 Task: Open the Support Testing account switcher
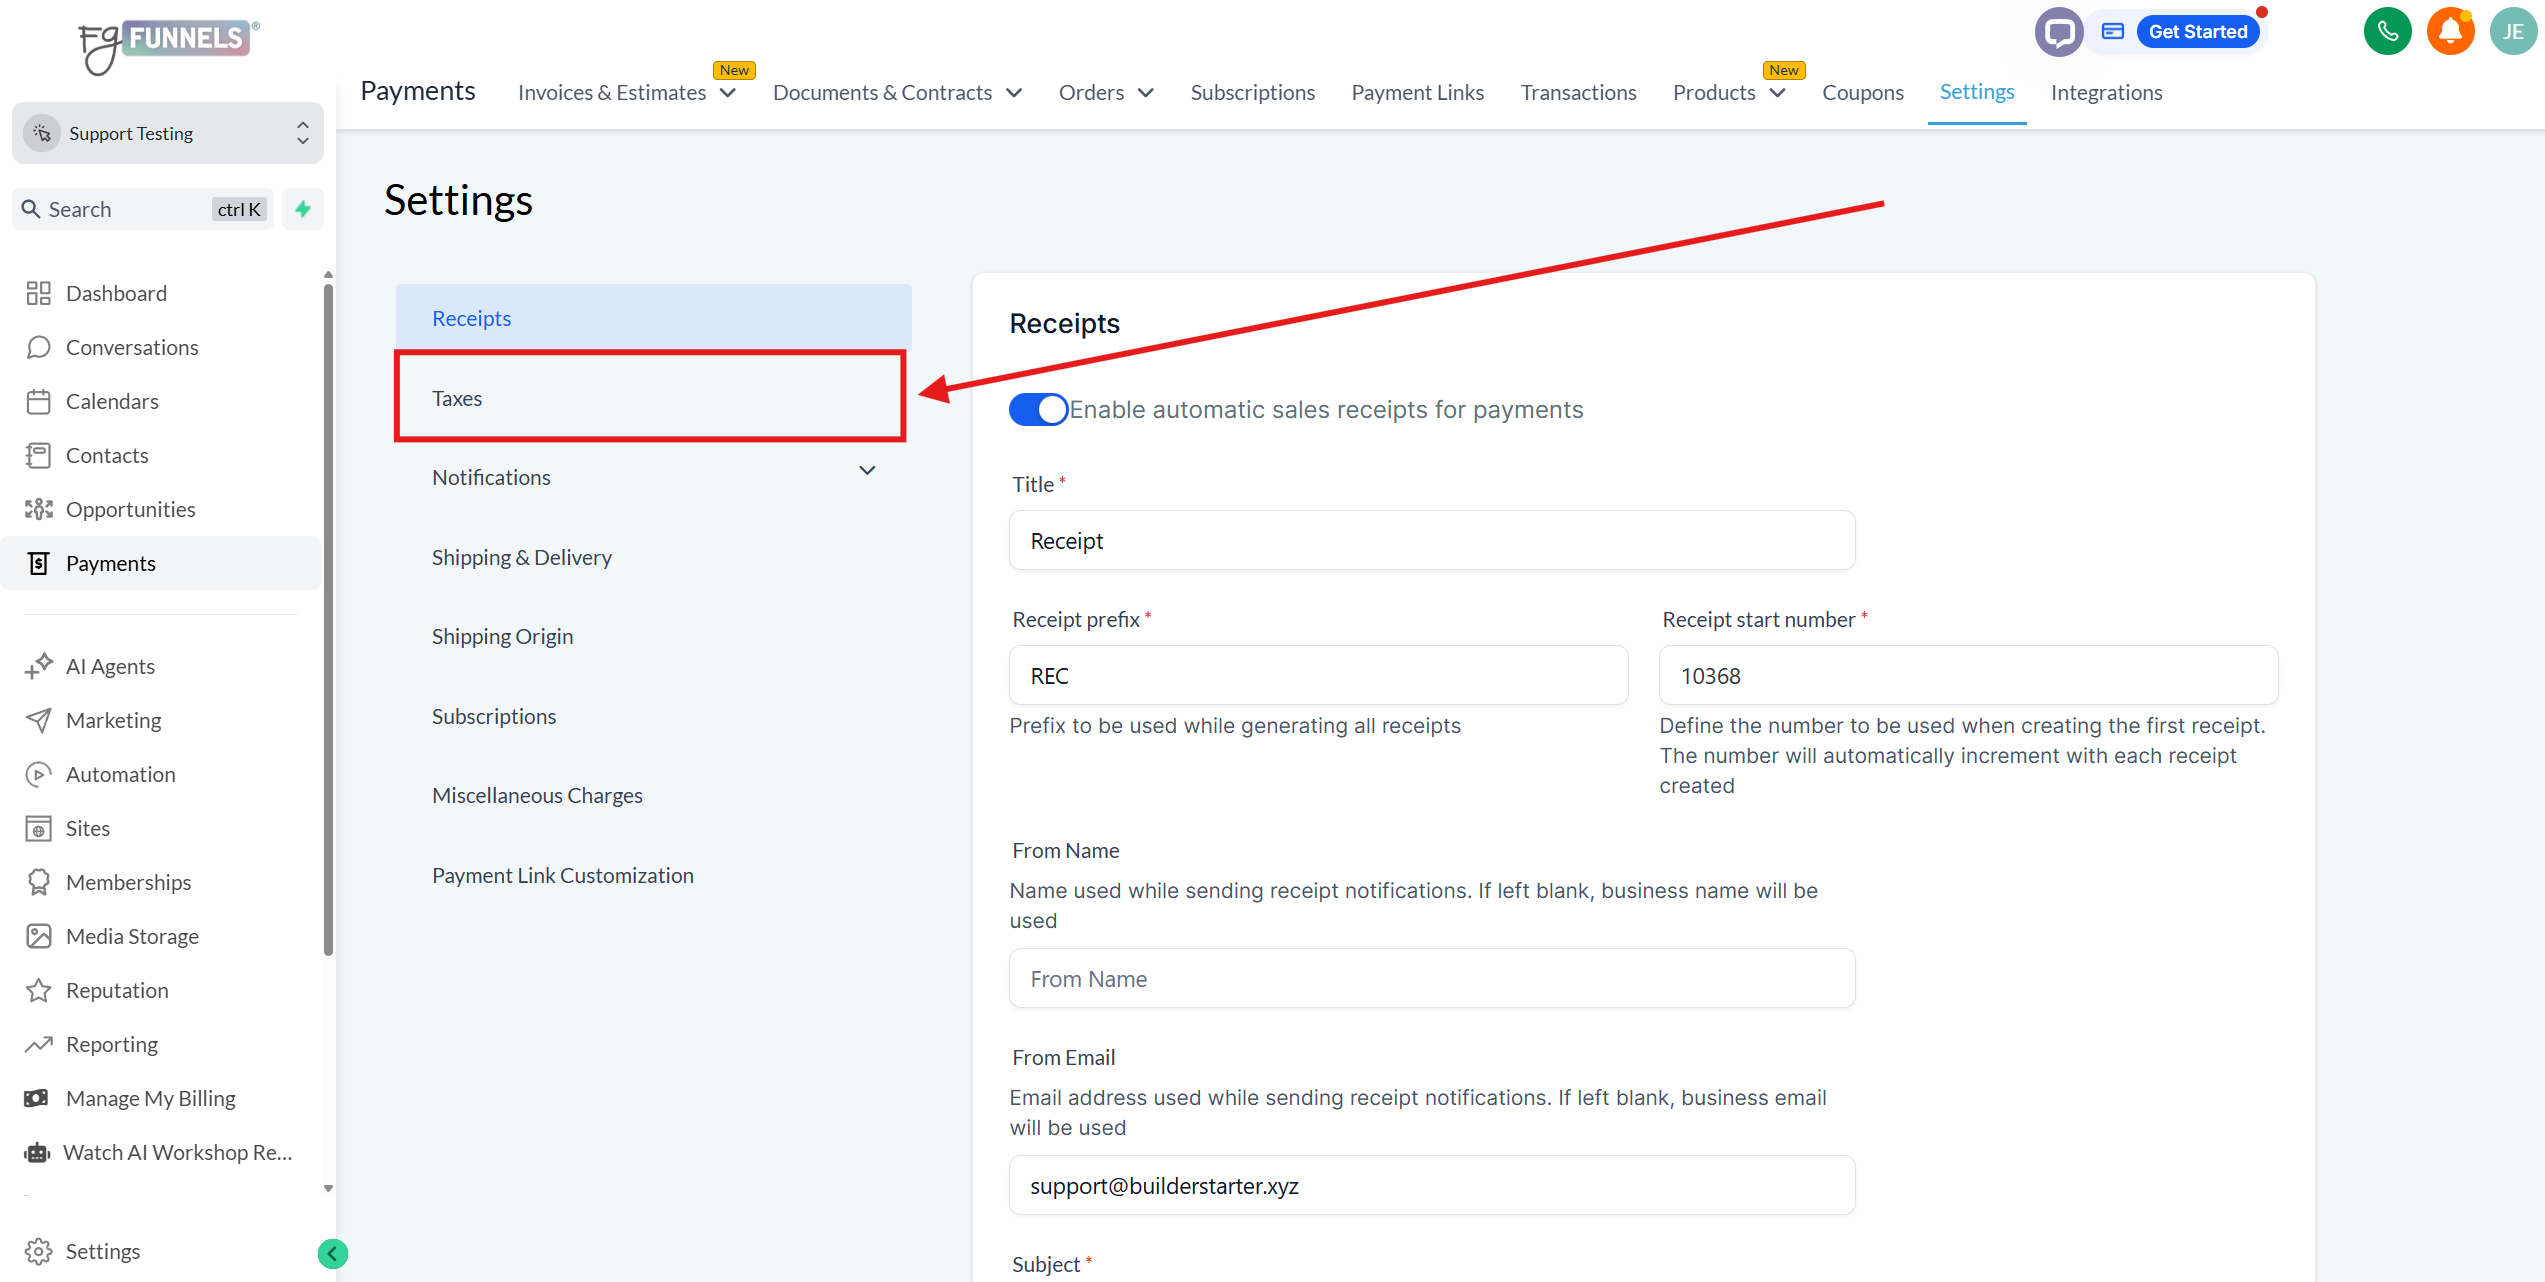point(168,133)
